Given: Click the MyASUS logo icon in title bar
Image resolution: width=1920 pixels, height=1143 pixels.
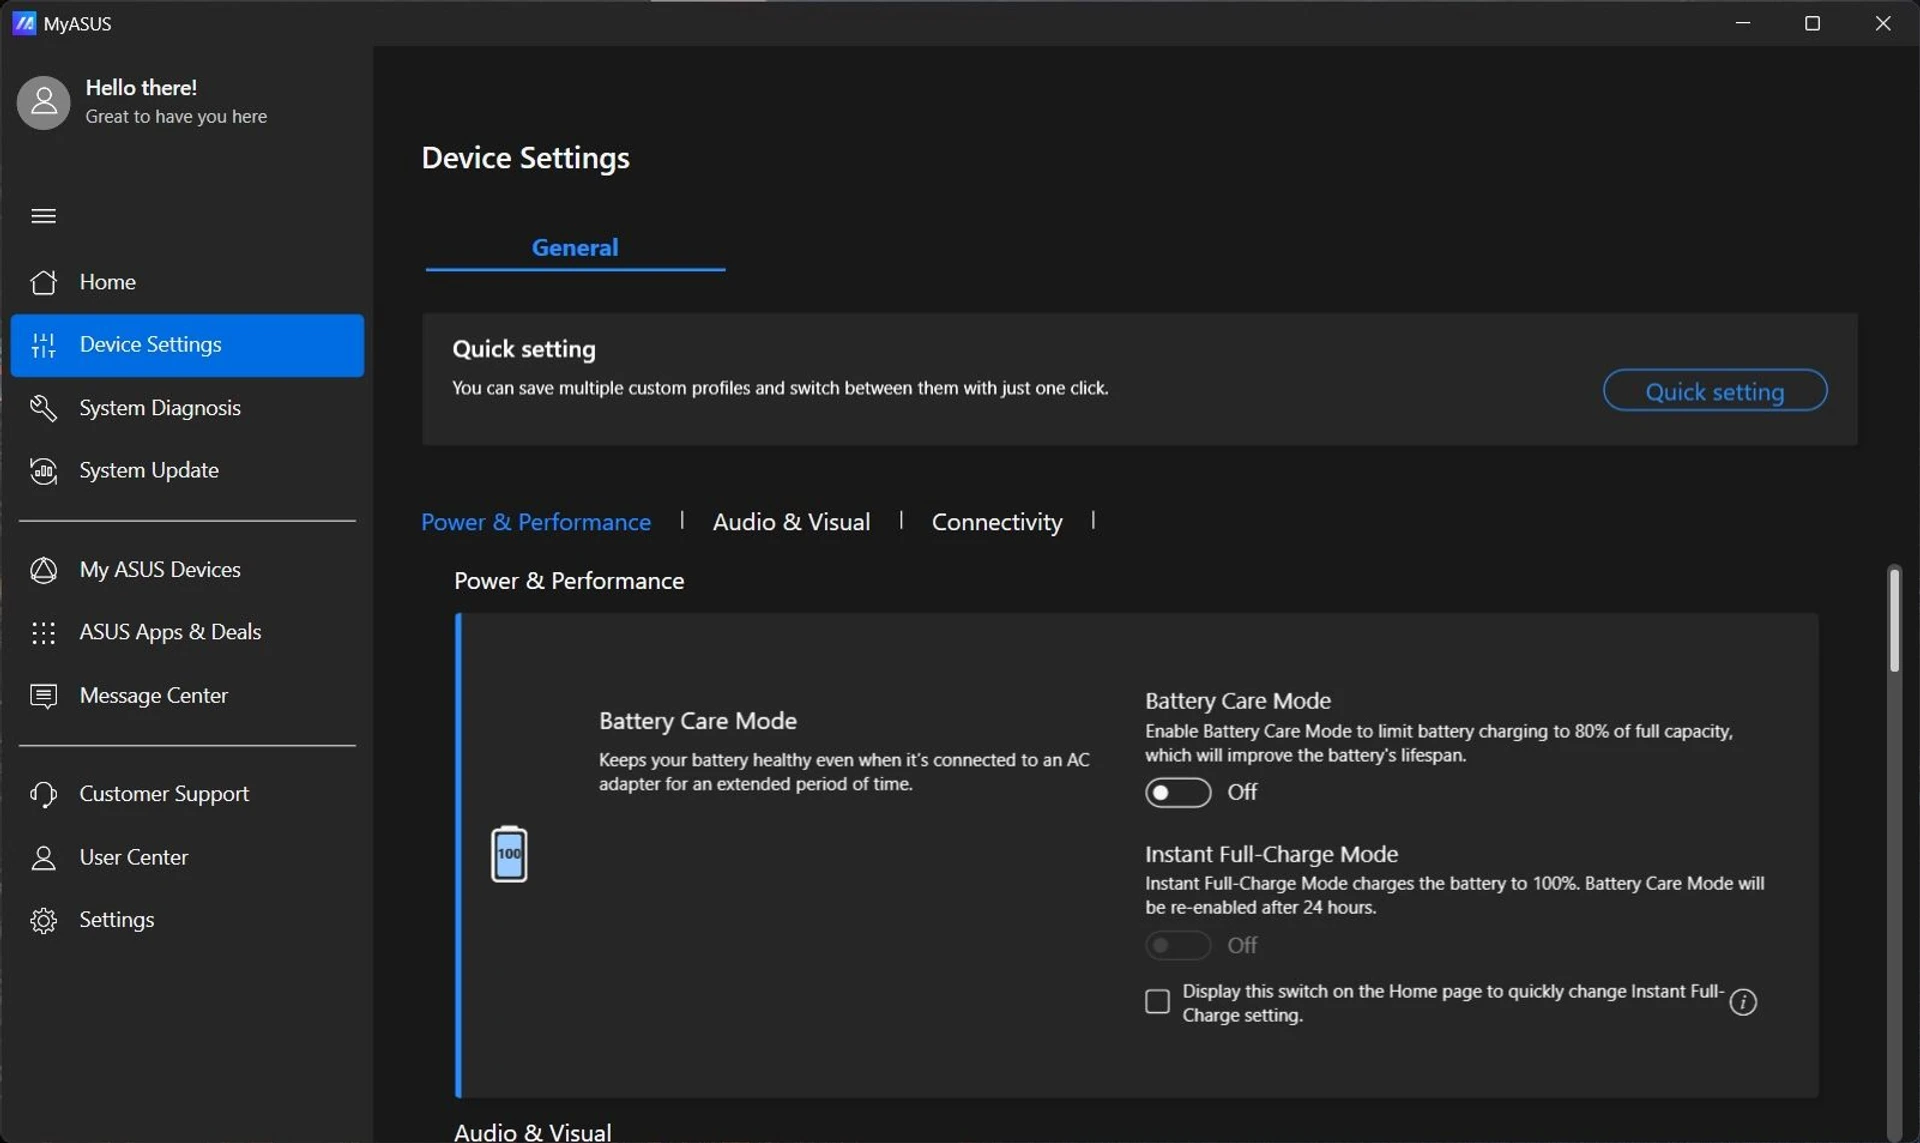Looking at the screenshot, I should pyautogui.click(x=24, y=23).
